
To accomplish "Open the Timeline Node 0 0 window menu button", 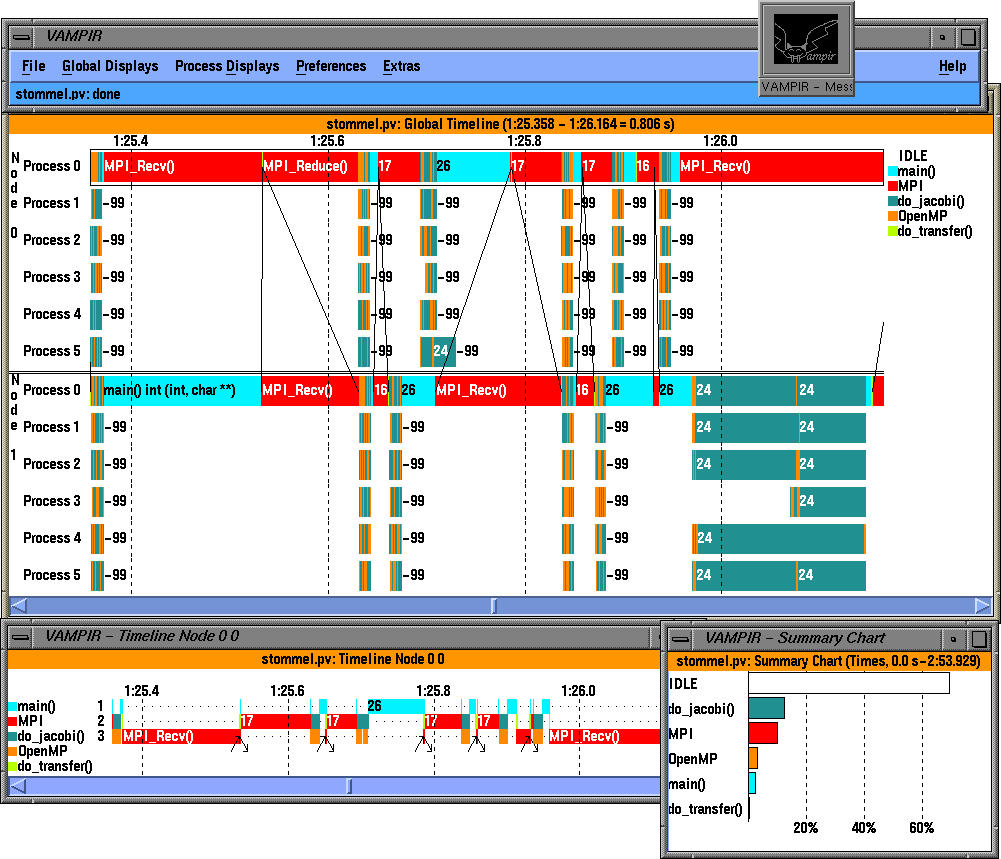I will coord(20,636).
